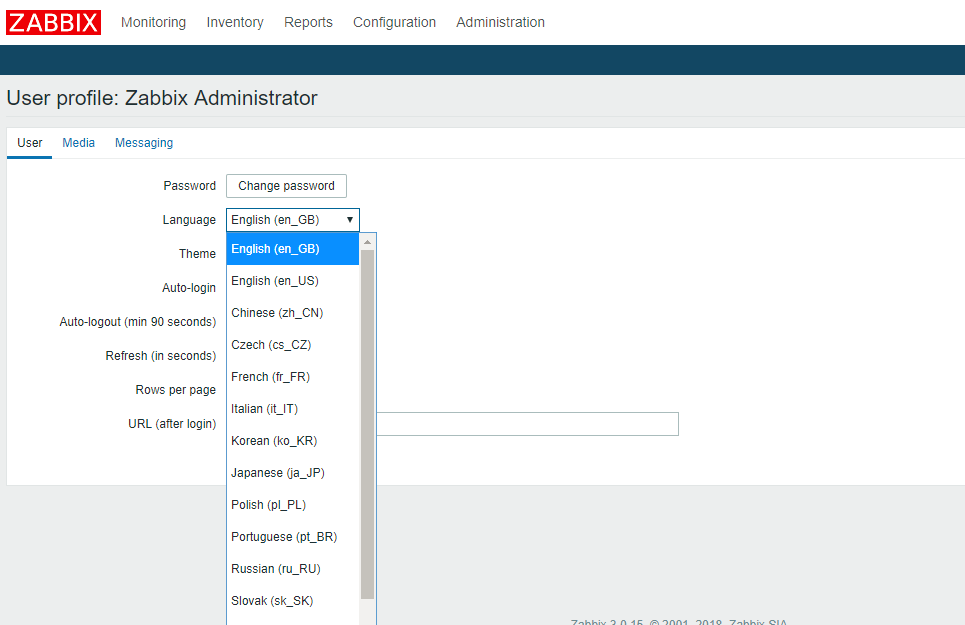Click the Auto-logout (min 90 seconds) label
Viewport: 965px width, 625px height.
click(x=138, y=322)
